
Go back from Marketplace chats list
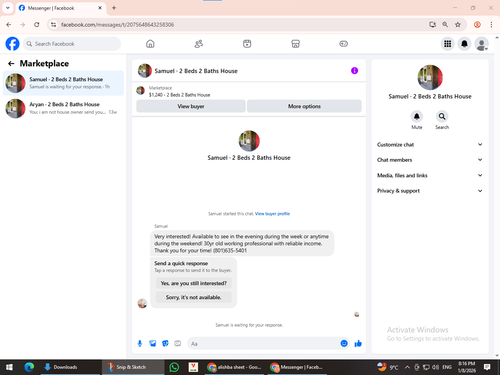click(x=11, y=63)
